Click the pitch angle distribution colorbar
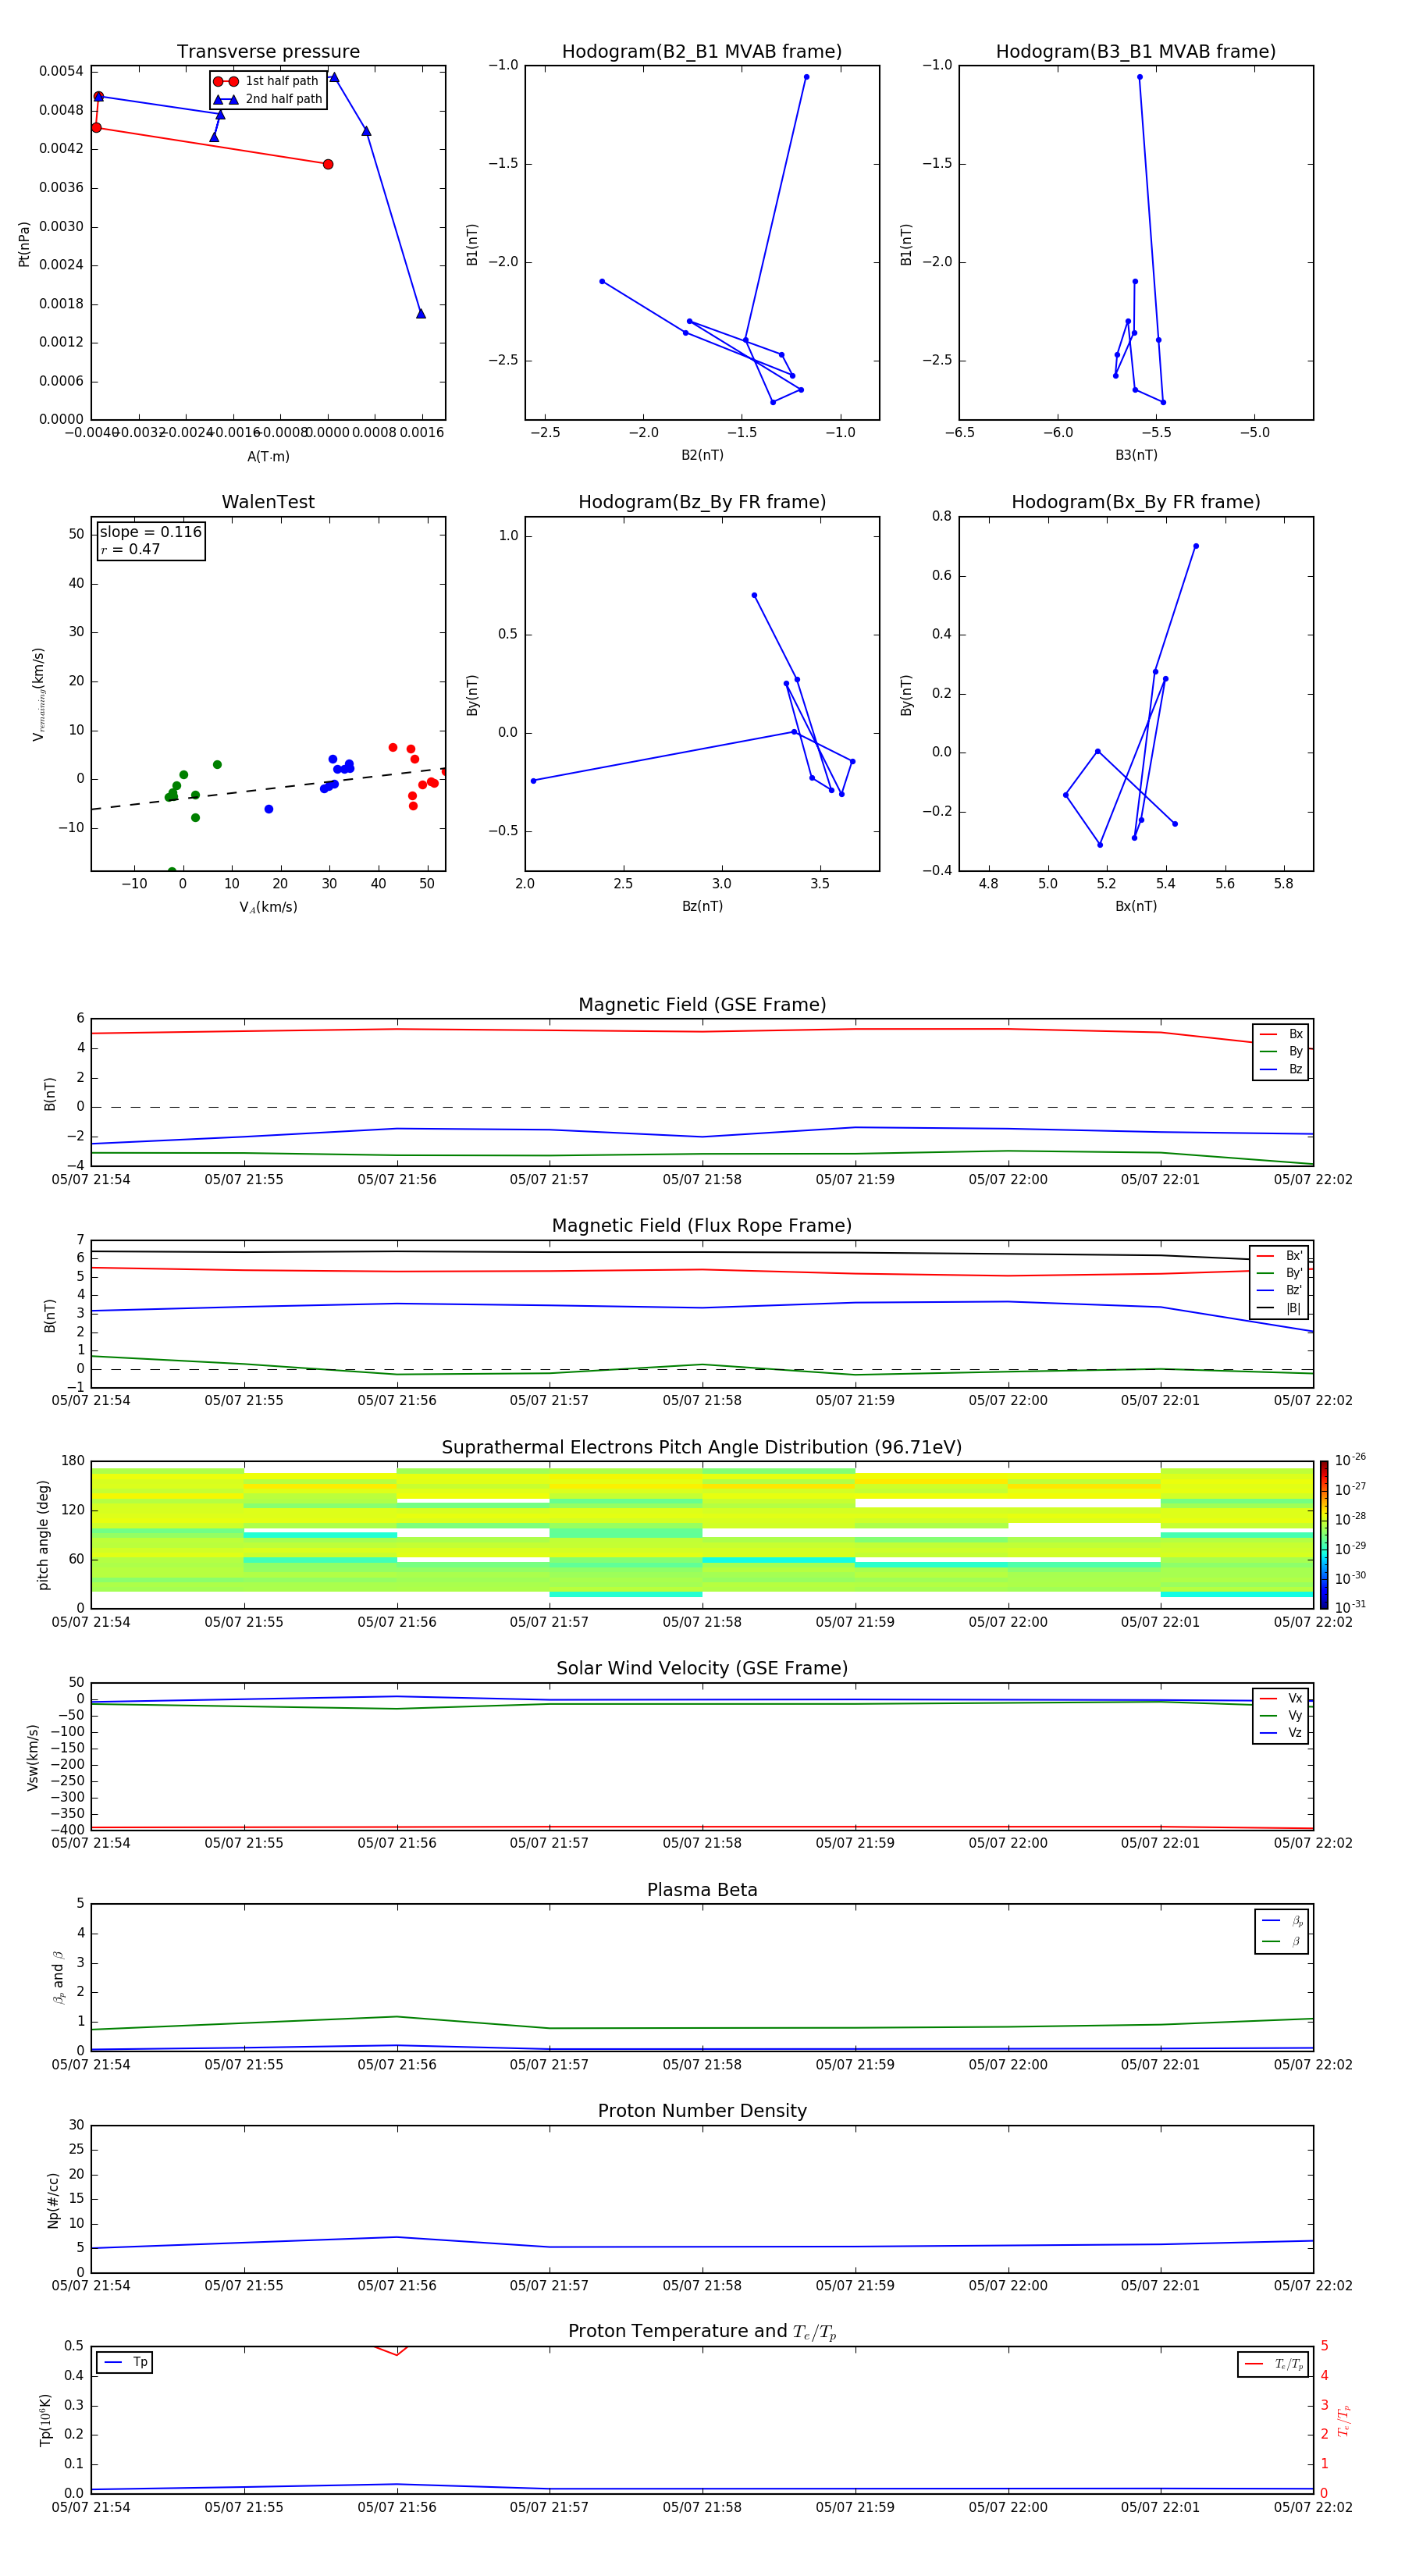Screen dimensions: 1405x2576 pyautogui.click(x=1324, y=1535)
